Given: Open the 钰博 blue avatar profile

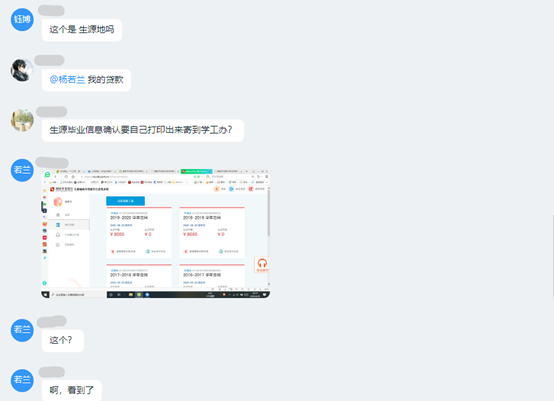Looking at the screenshot, I should click(x=22, y=19).
